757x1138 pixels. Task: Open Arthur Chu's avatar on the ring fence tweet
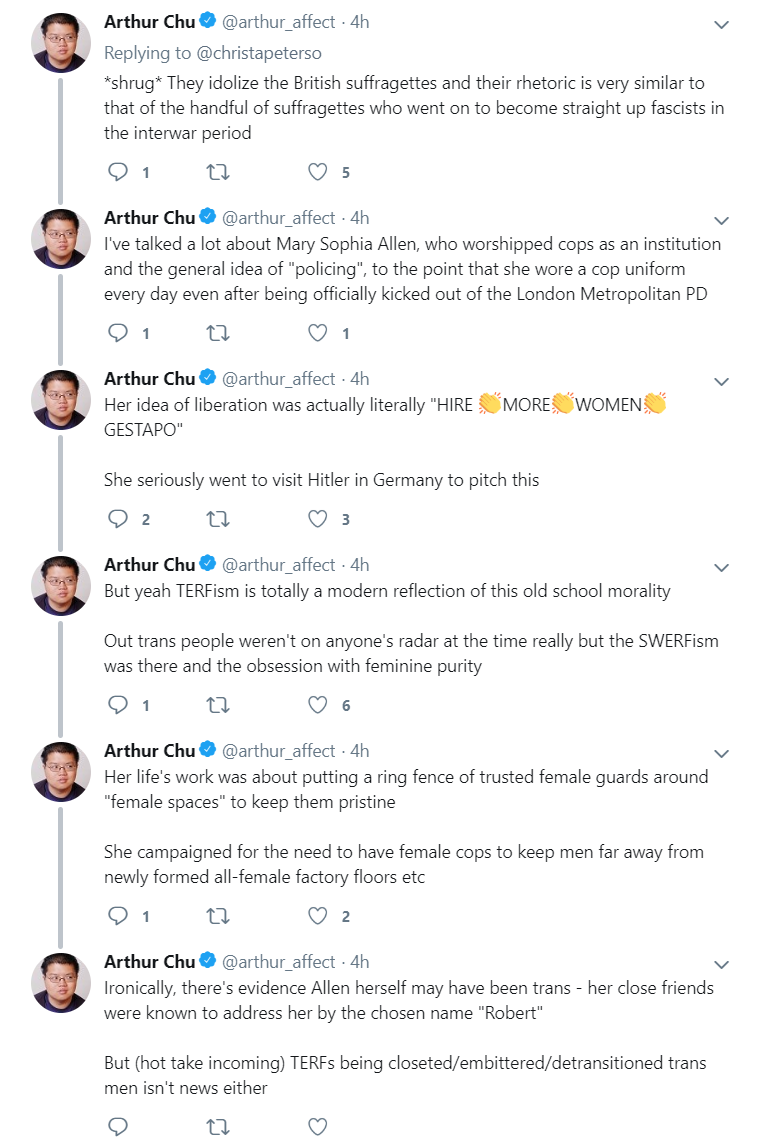[x=61, y=771]
